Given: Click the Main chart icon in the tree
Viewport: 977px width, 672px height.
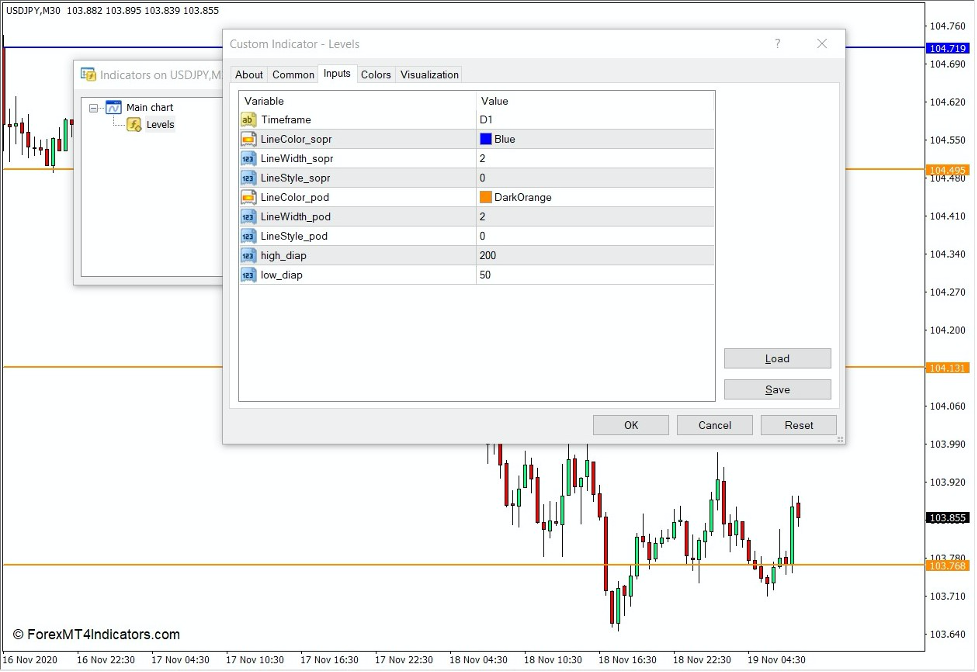Looking at the screenshot, I should pyautogui.click(x=113, y=107).
